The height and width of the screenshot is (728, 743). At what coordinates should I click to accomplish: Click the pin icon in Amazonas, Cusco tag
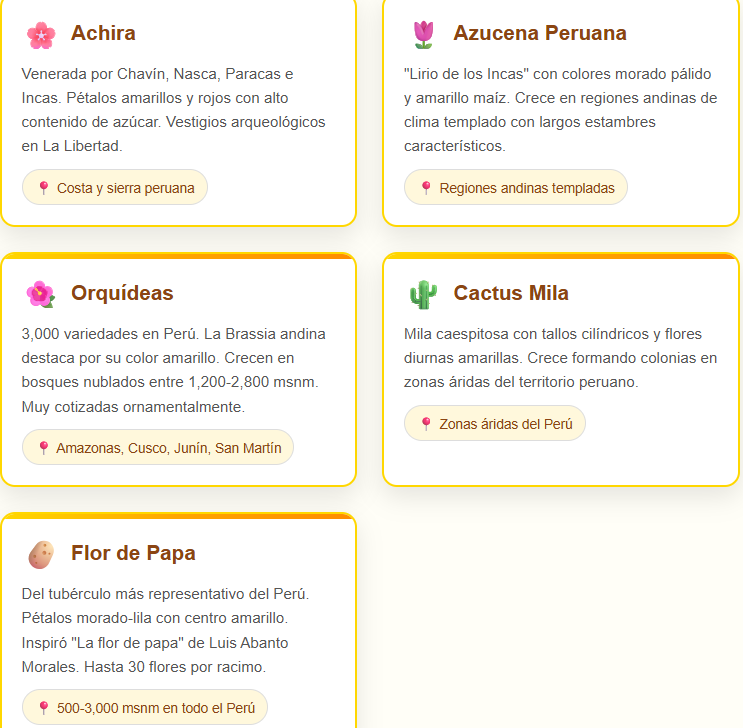pyautogui.click(x=43, y=448)
